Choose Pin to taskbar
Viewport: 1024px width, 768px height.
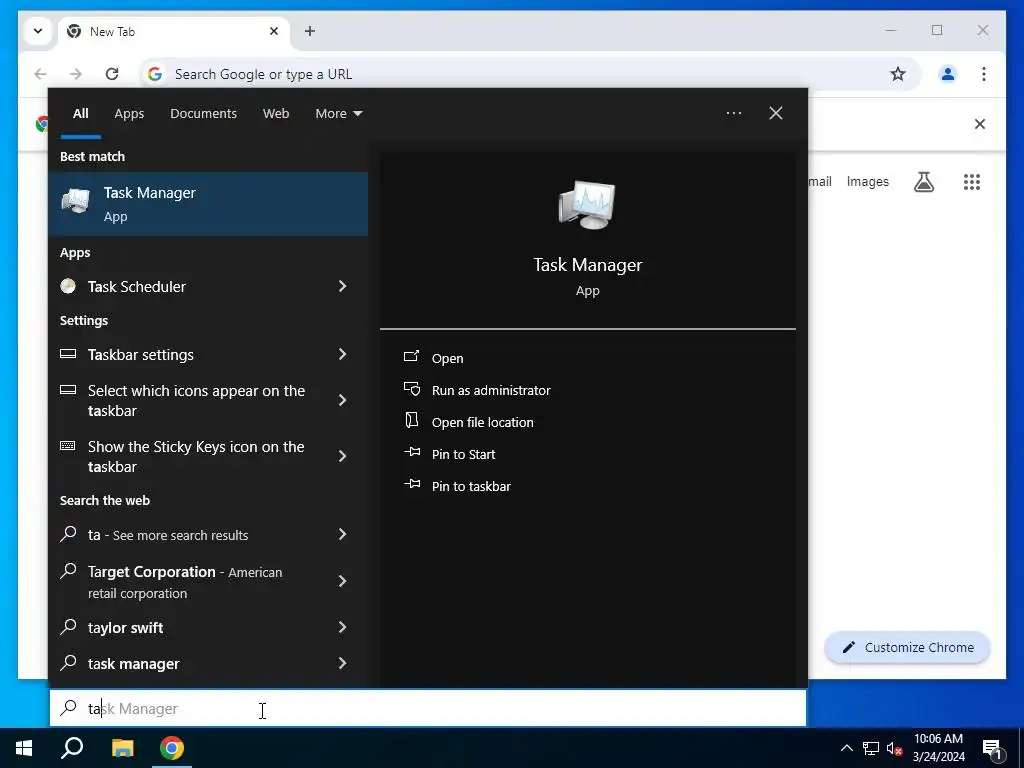[471, 487]
